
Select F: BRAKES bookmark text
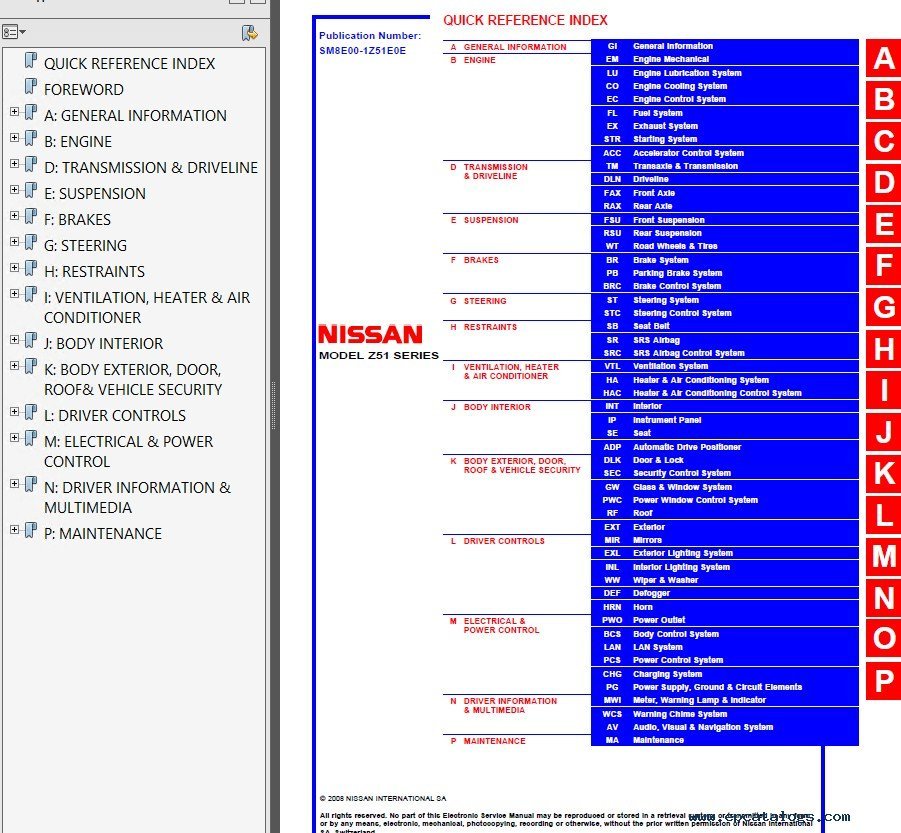[x=78, y=219]
